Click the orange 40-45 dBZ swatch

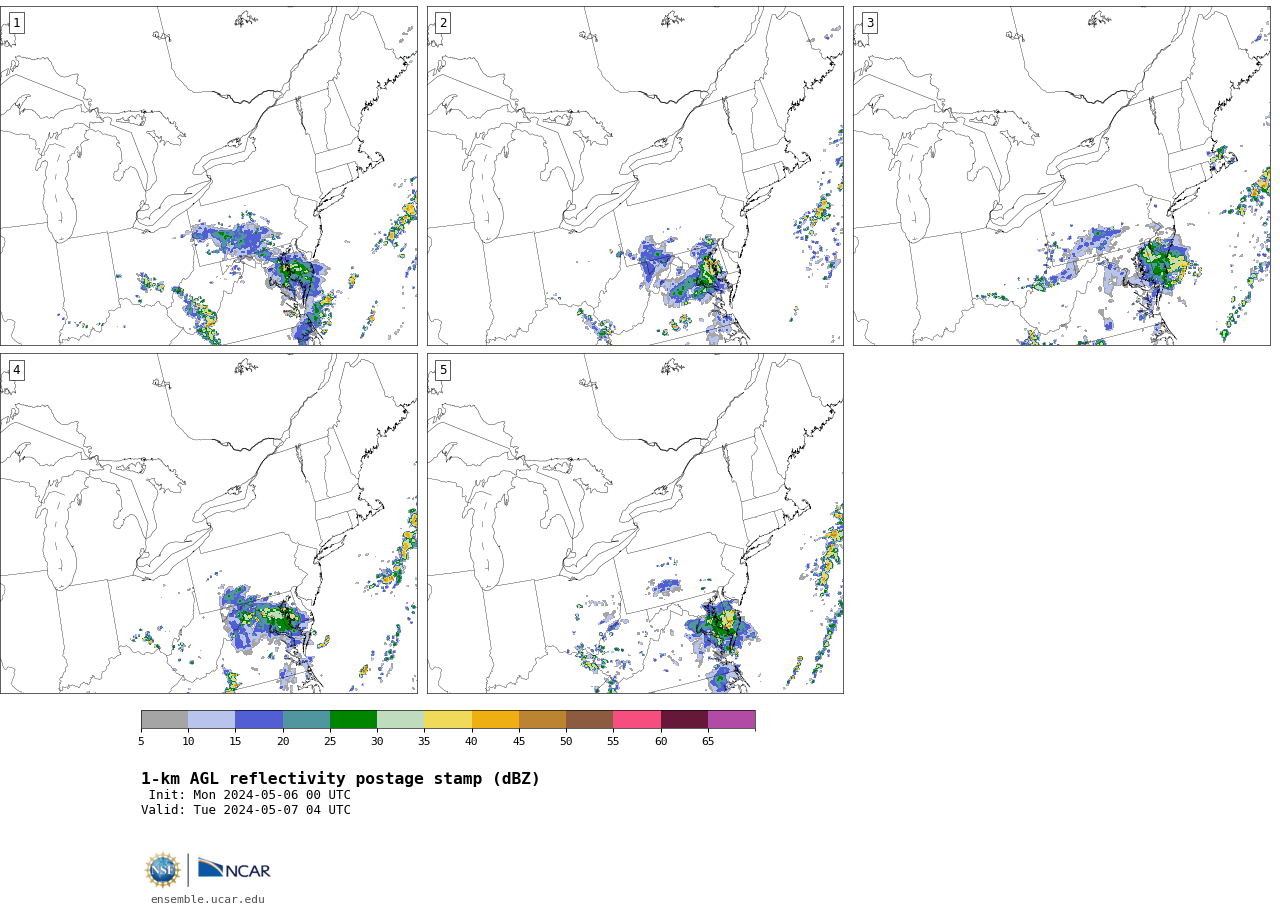495,720
